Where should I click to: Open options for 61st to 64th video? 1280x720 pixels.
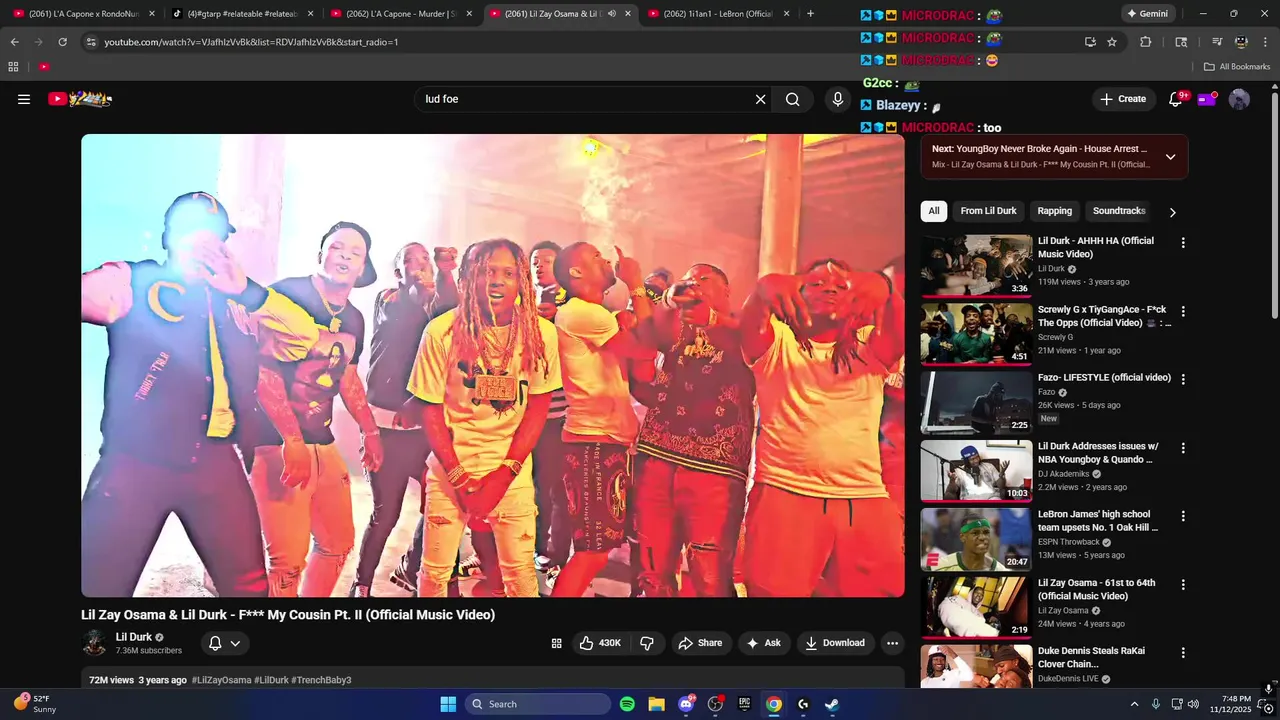tap(1183, 584)
